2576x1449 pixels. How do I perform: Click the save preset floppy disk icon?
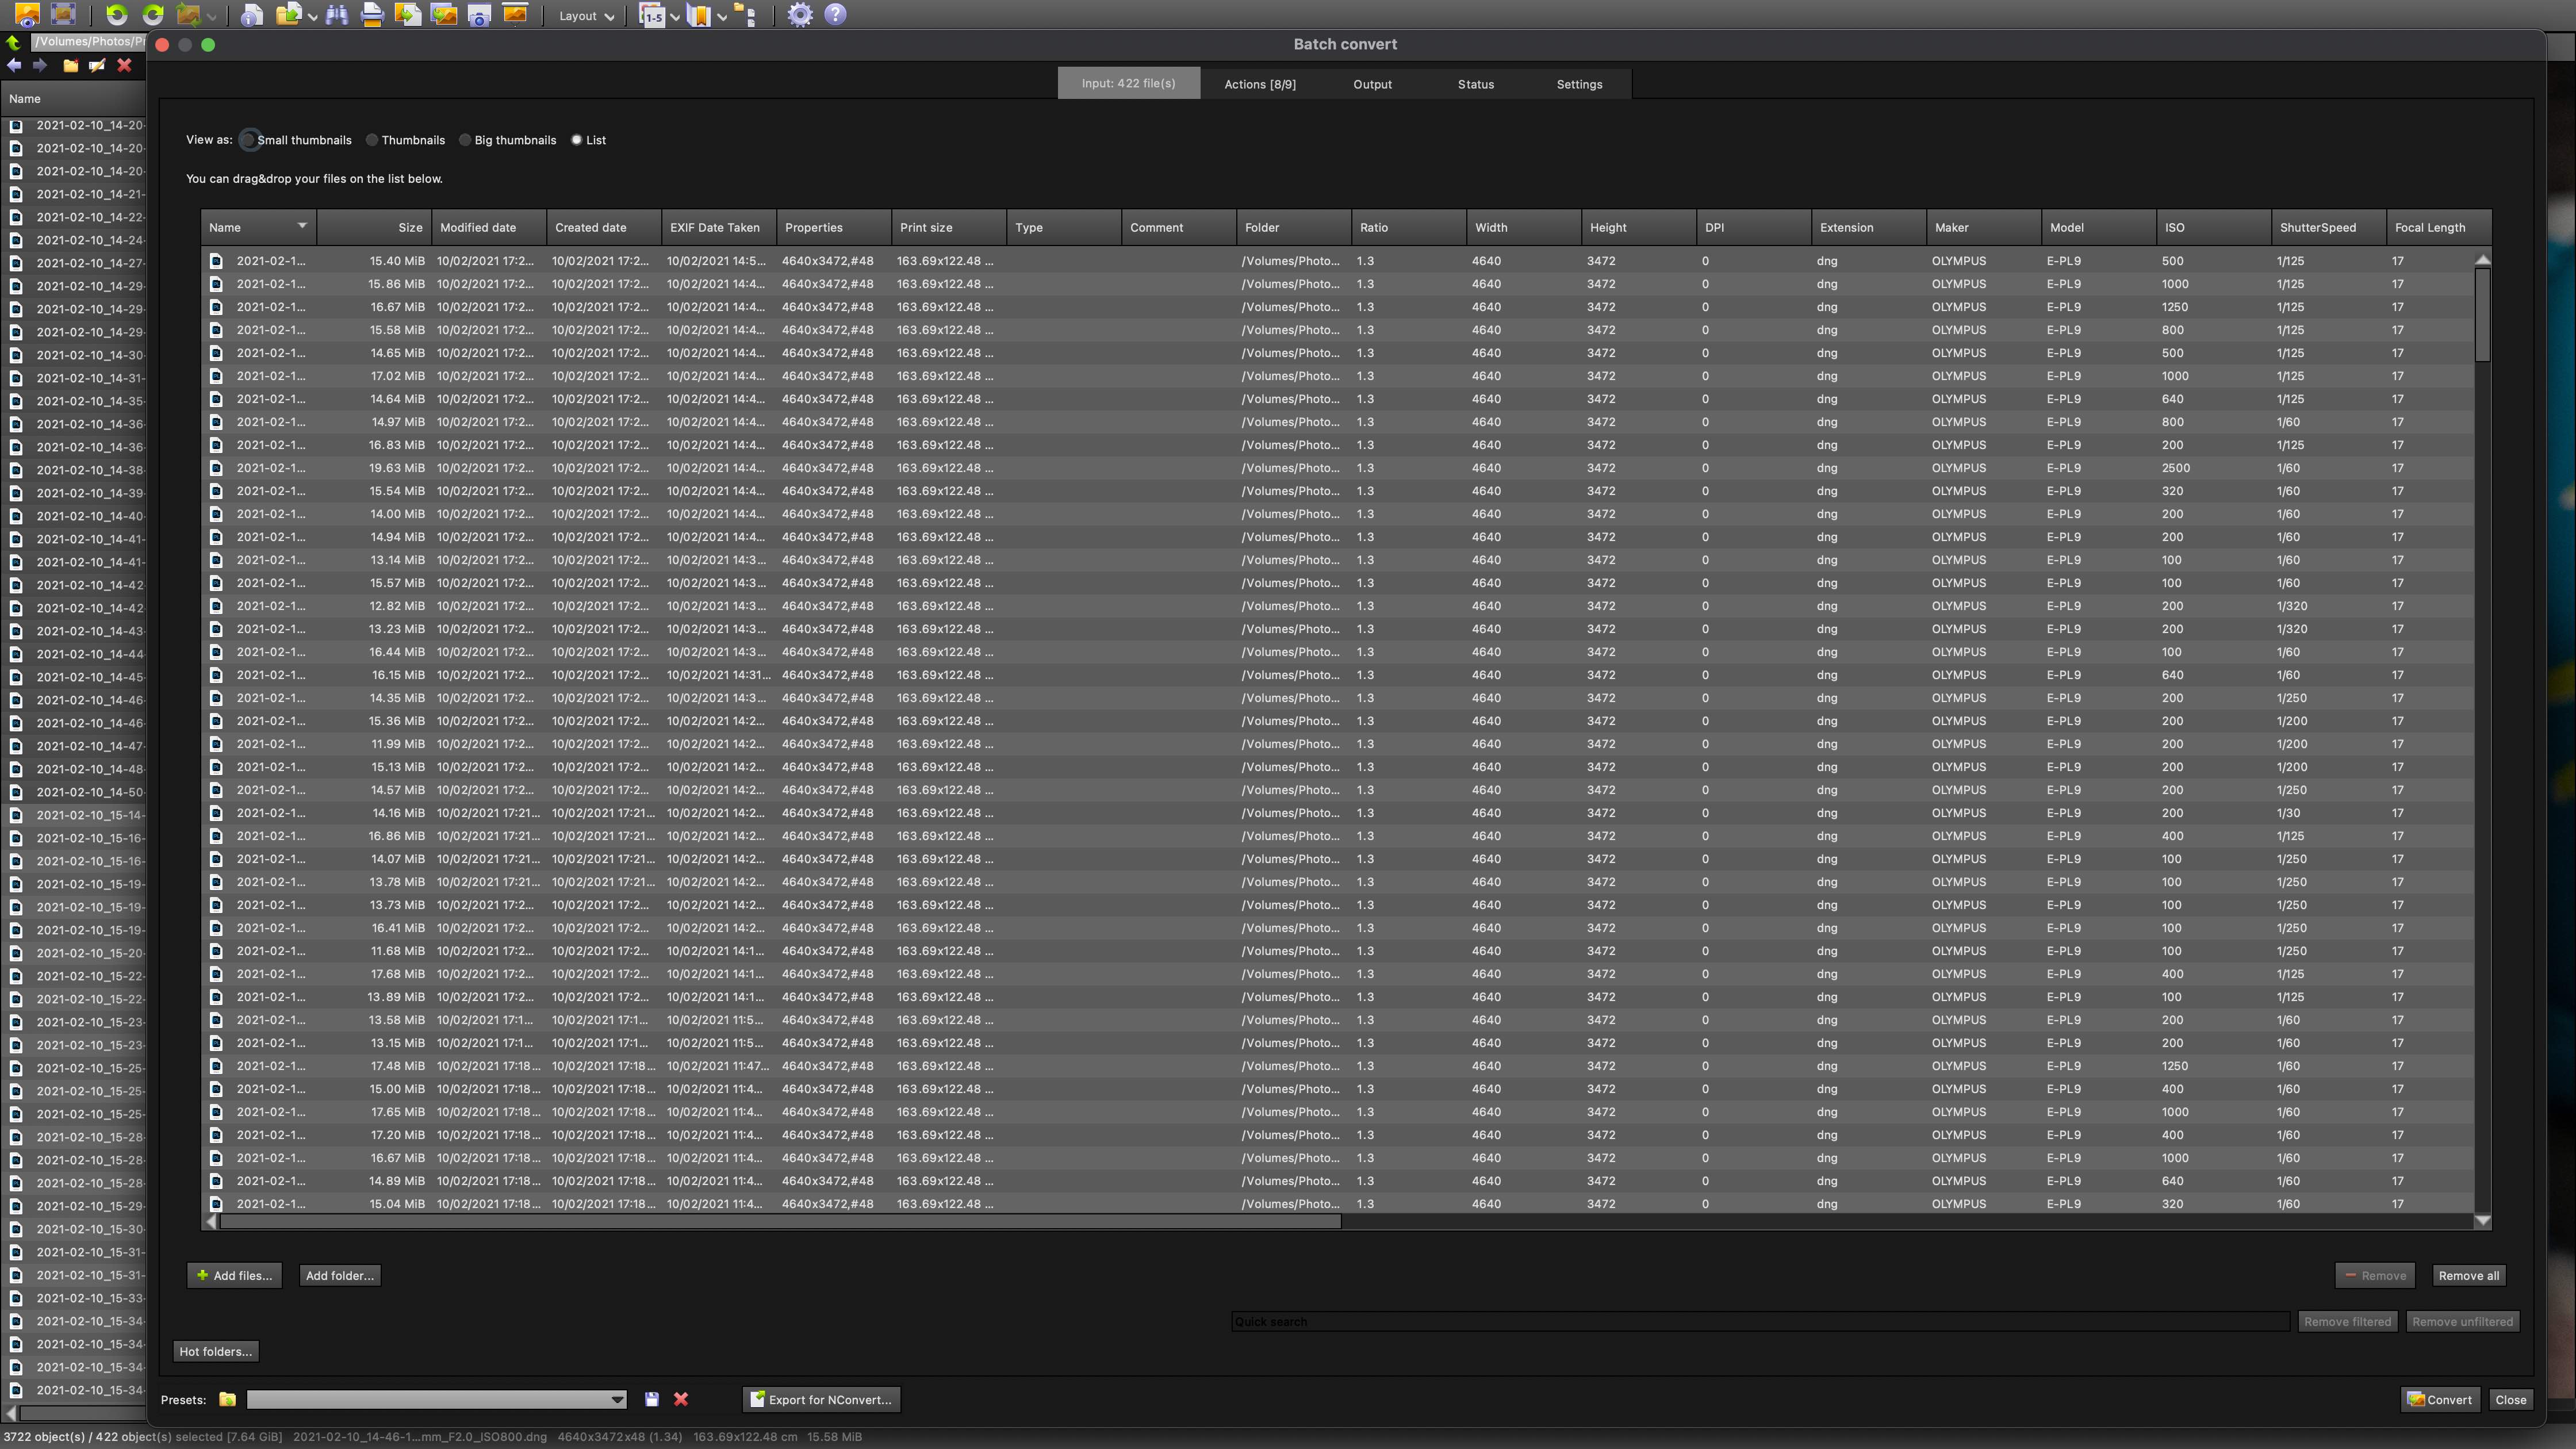[x=652, y=1399]
